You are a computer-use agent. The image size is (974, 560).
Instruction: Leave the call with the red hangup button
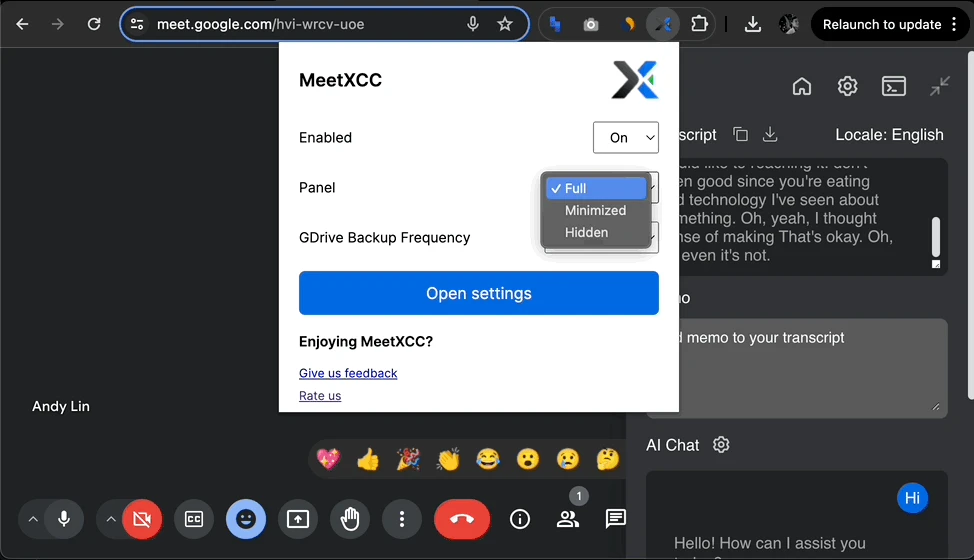pyautogui.click(x=462, y=519)
